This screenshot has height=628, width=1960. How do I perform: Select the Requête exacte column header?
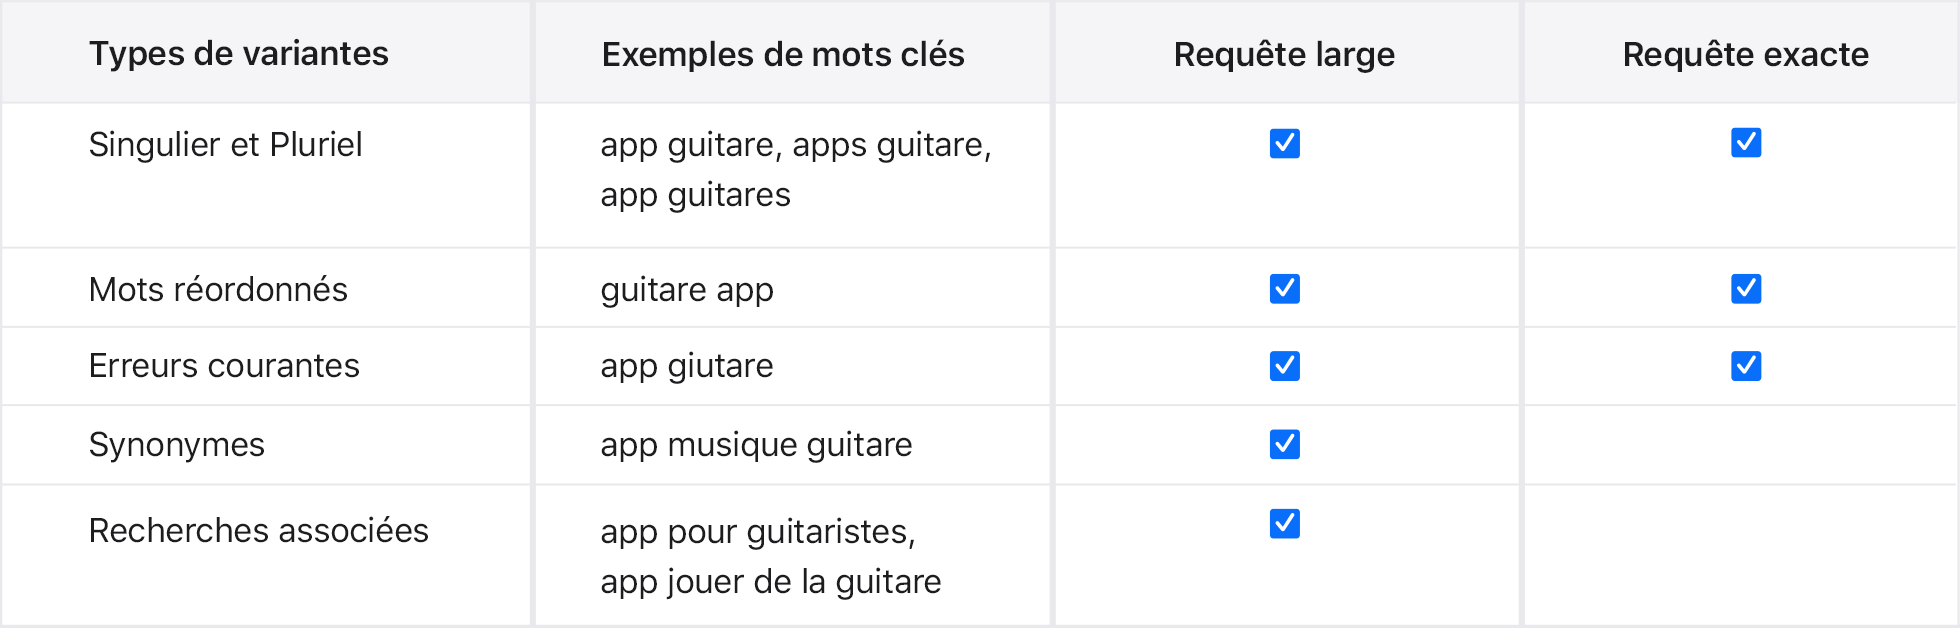(1745, 55)
